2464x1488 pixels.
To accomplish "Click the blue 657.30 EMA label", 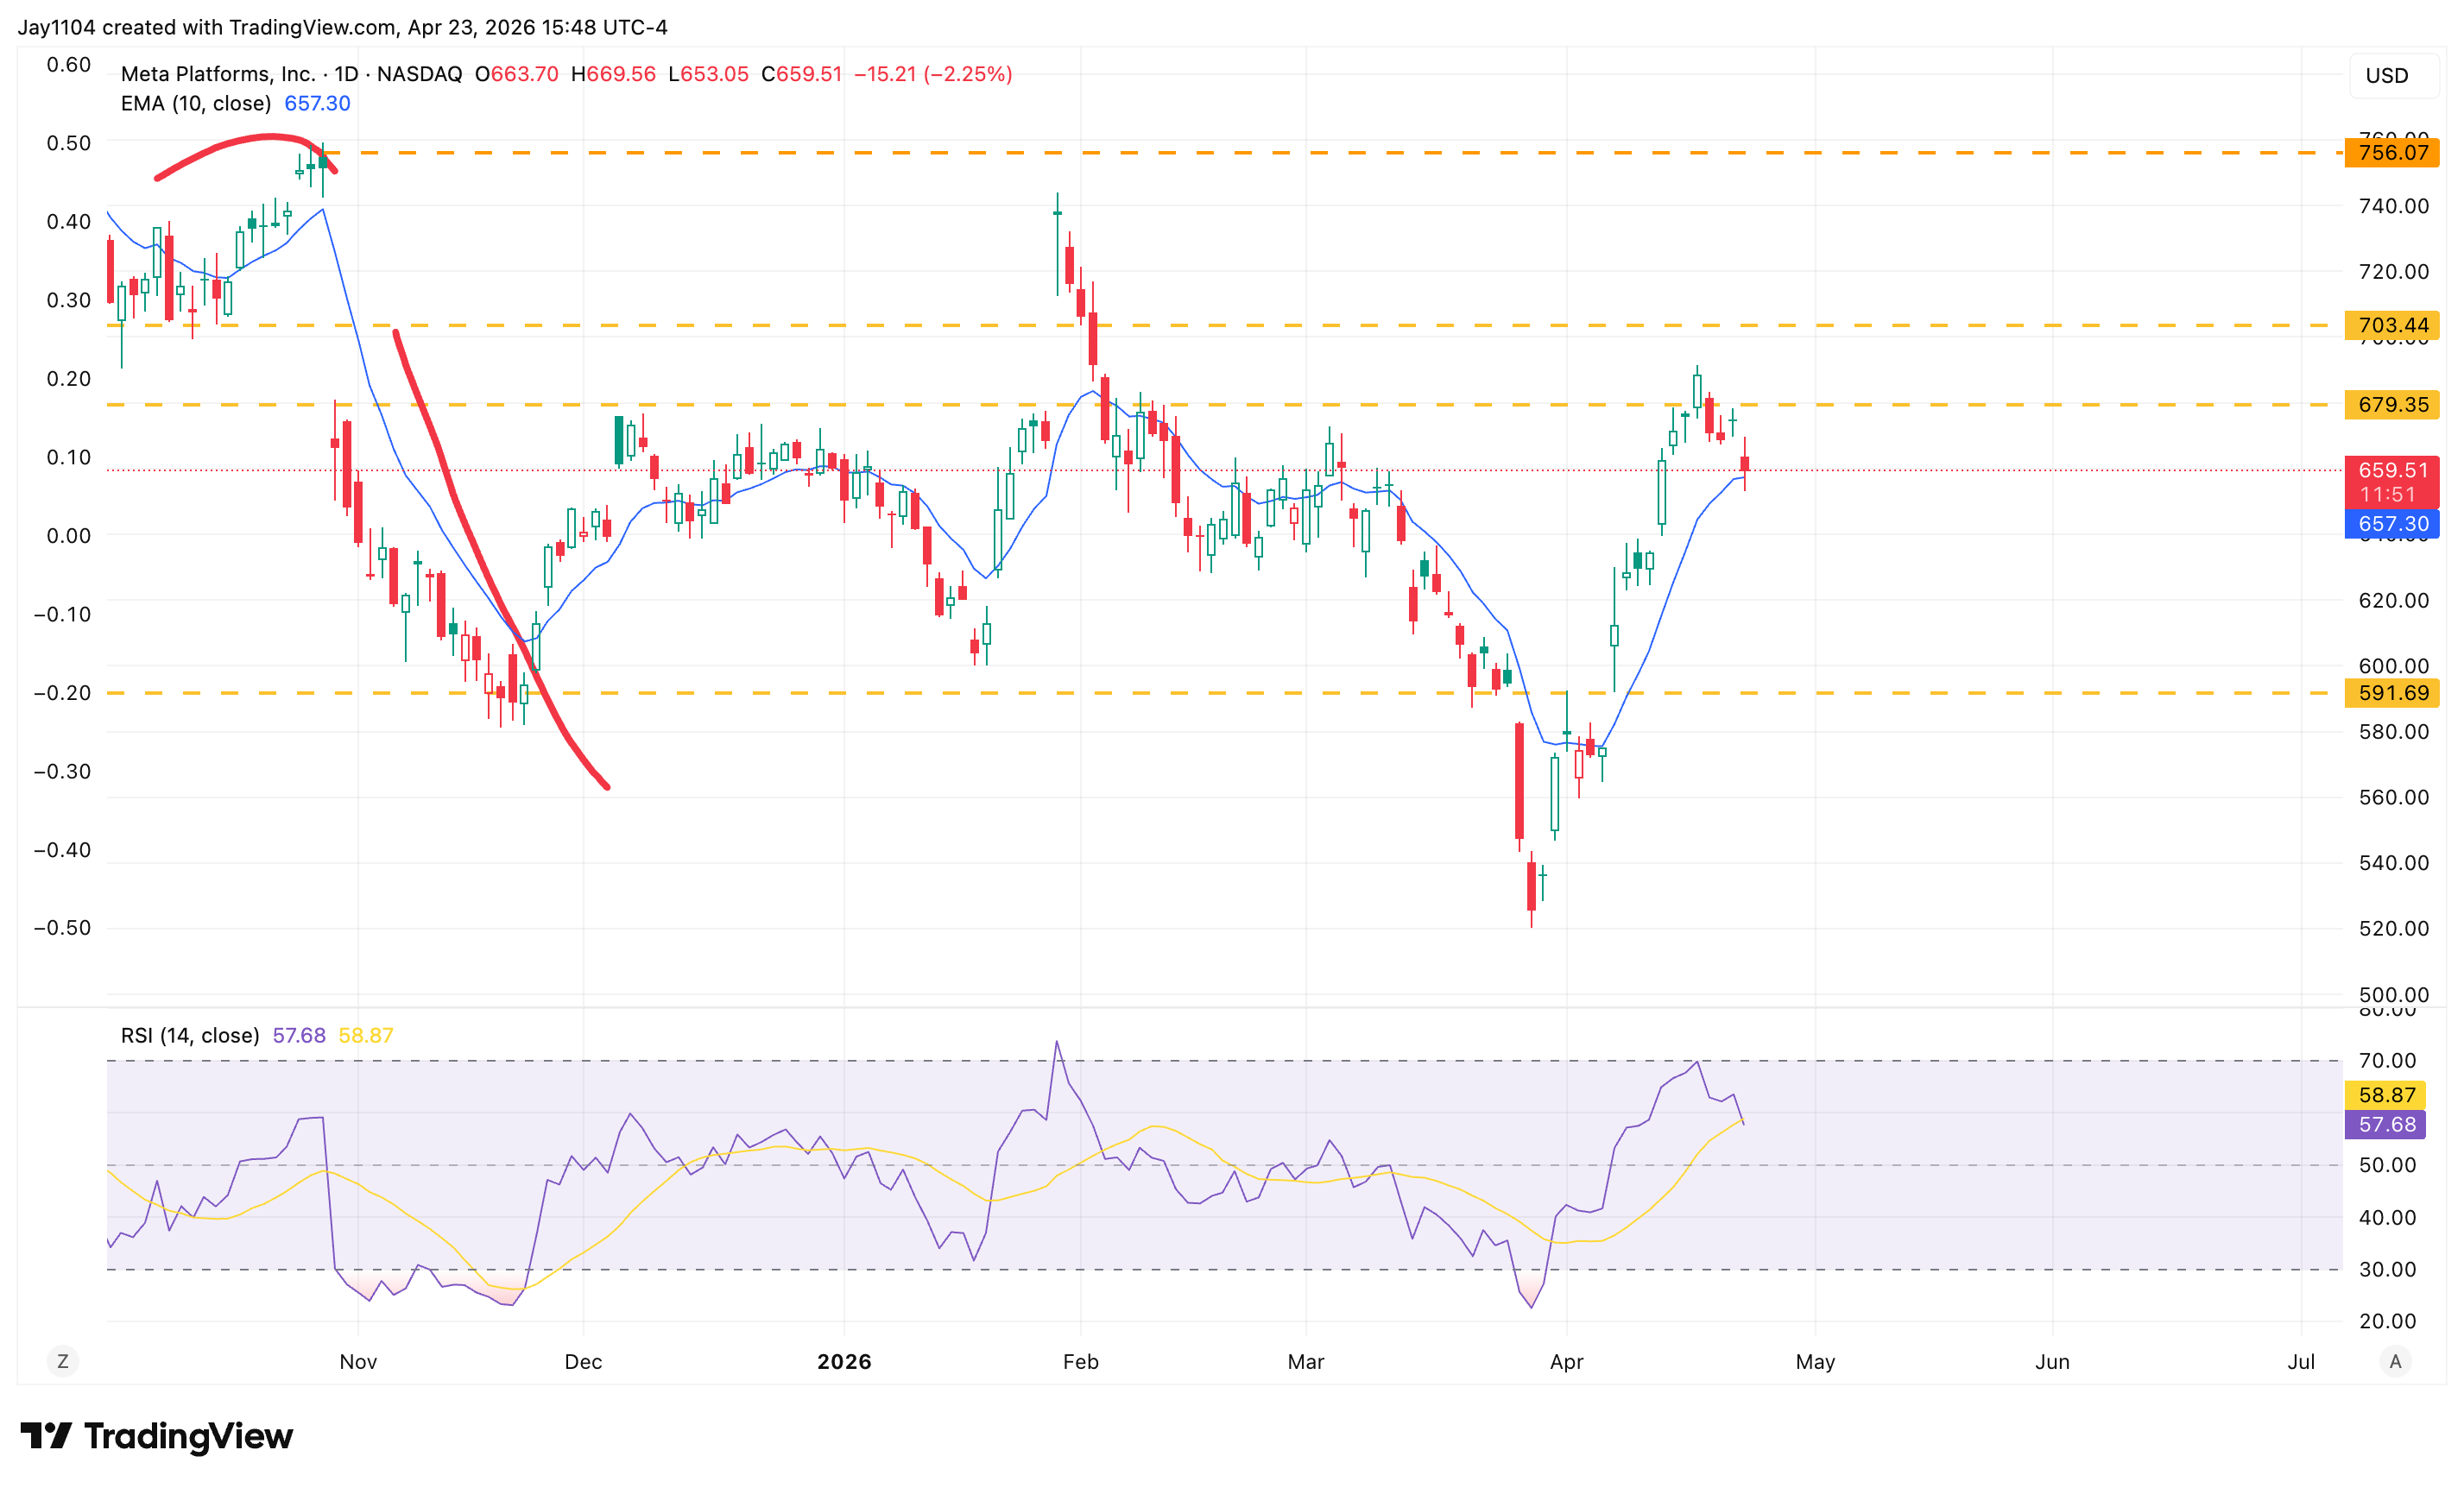I will tap(2392, 524).
